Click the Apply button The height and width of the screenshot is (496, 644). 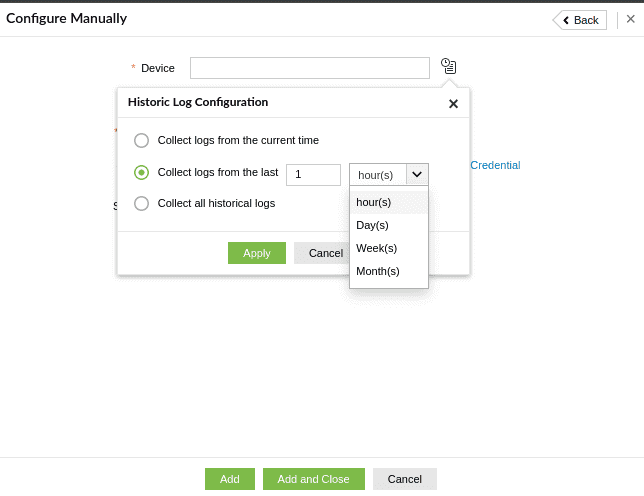click(257, 253)
